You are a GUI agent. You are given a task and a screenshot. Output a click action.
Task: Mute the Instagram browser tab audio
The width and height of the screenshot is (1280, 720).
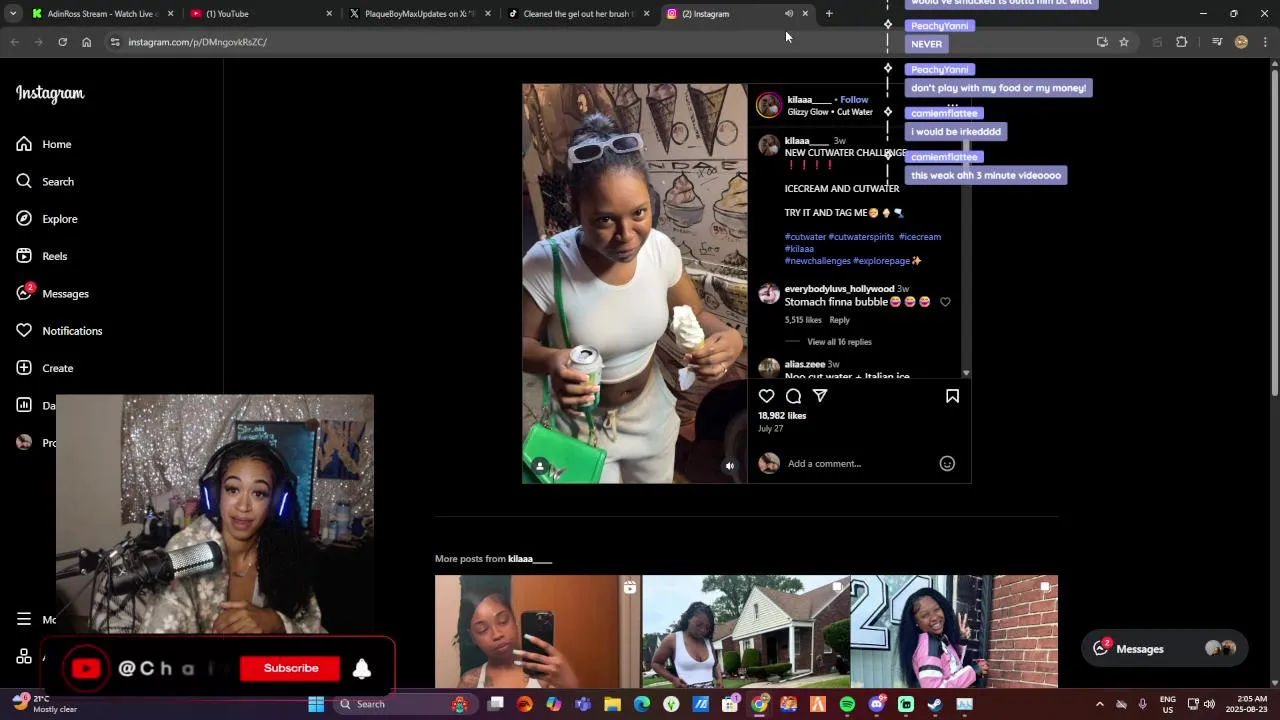[x=789, y=13]
